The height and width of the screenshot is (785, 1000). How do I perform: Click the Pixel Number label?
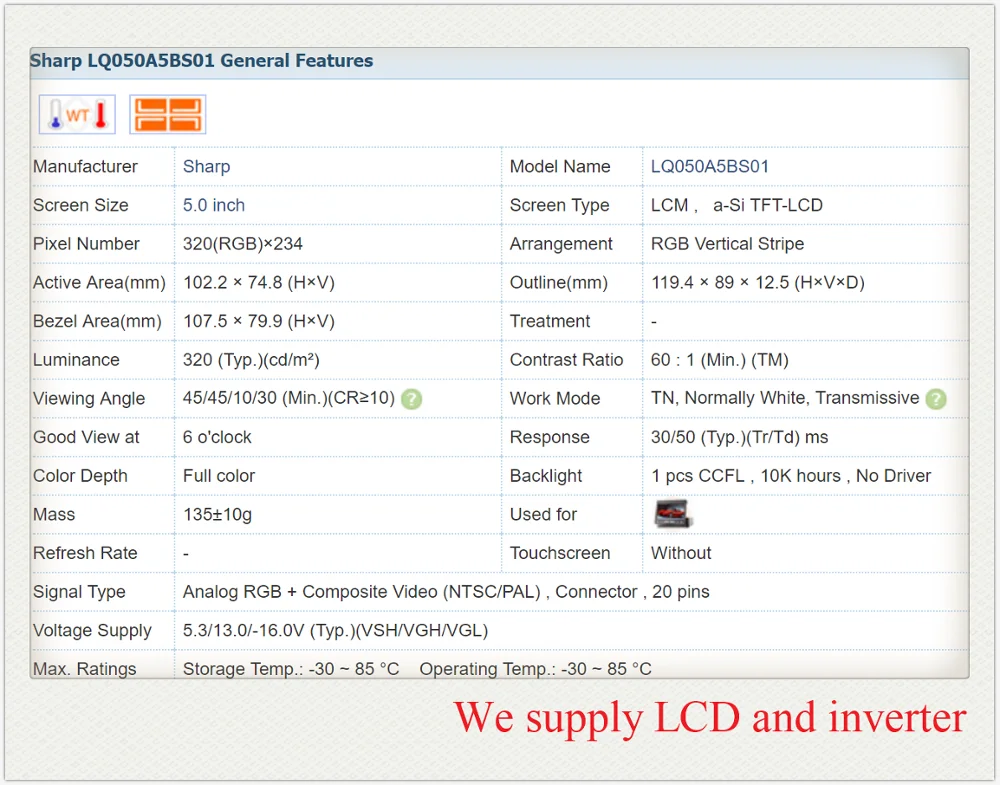86,244
